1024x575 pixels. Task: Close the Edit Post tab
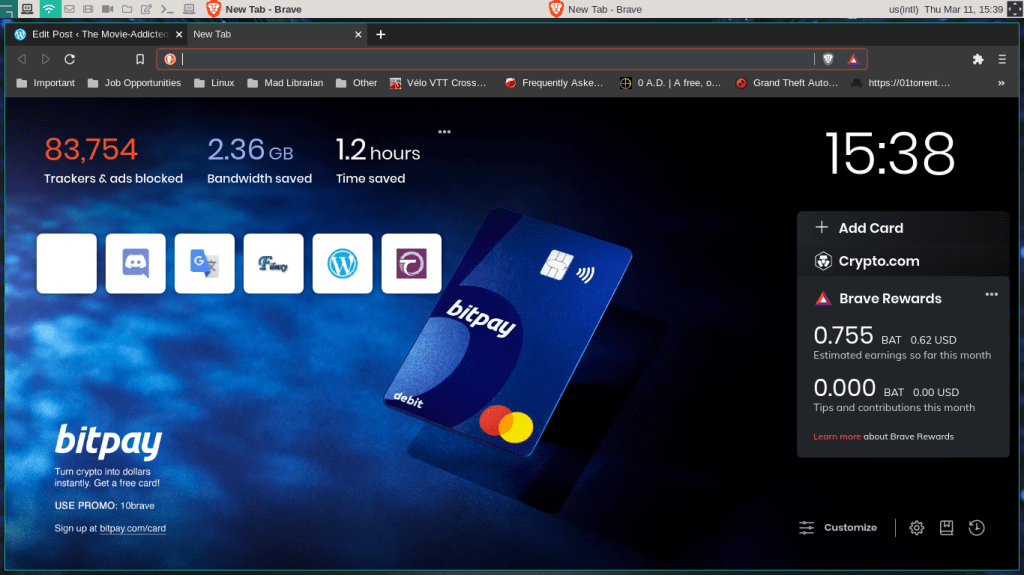click(179, 34)
